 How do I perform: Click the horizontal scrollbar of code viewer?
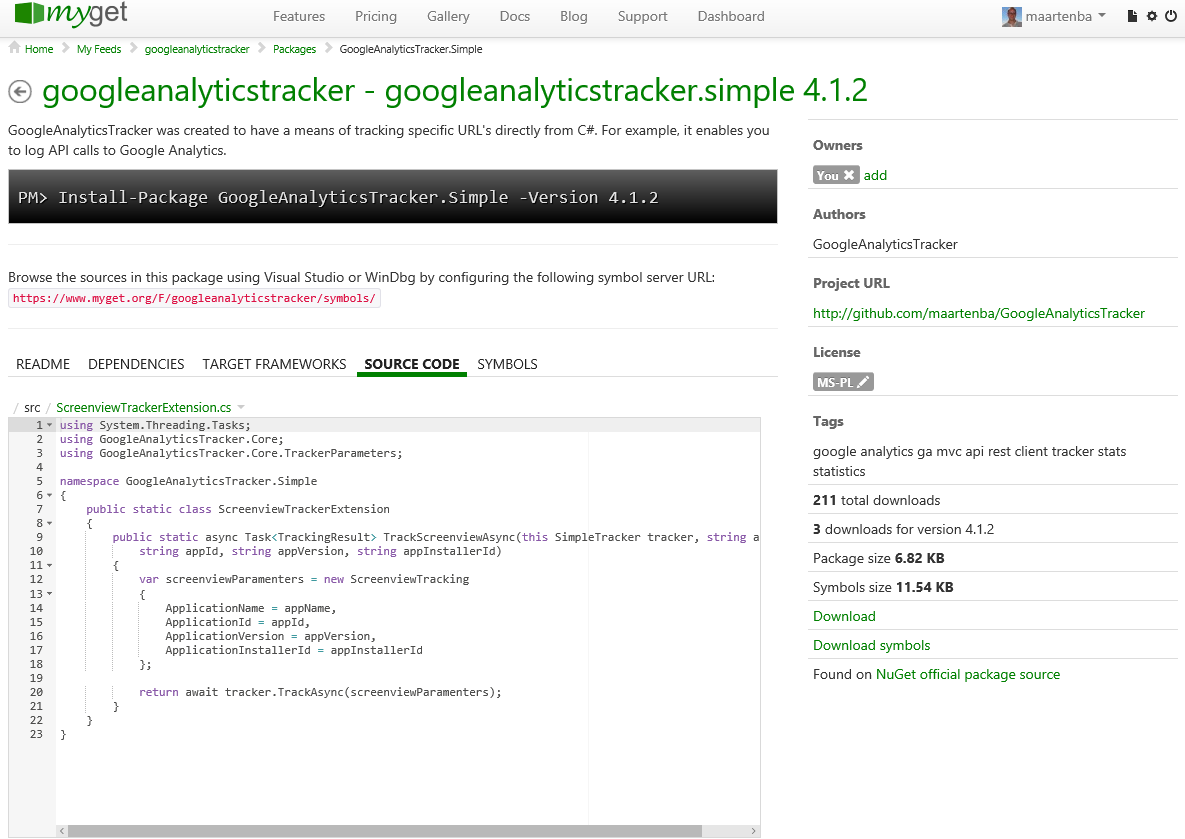[x=385, y=831]
